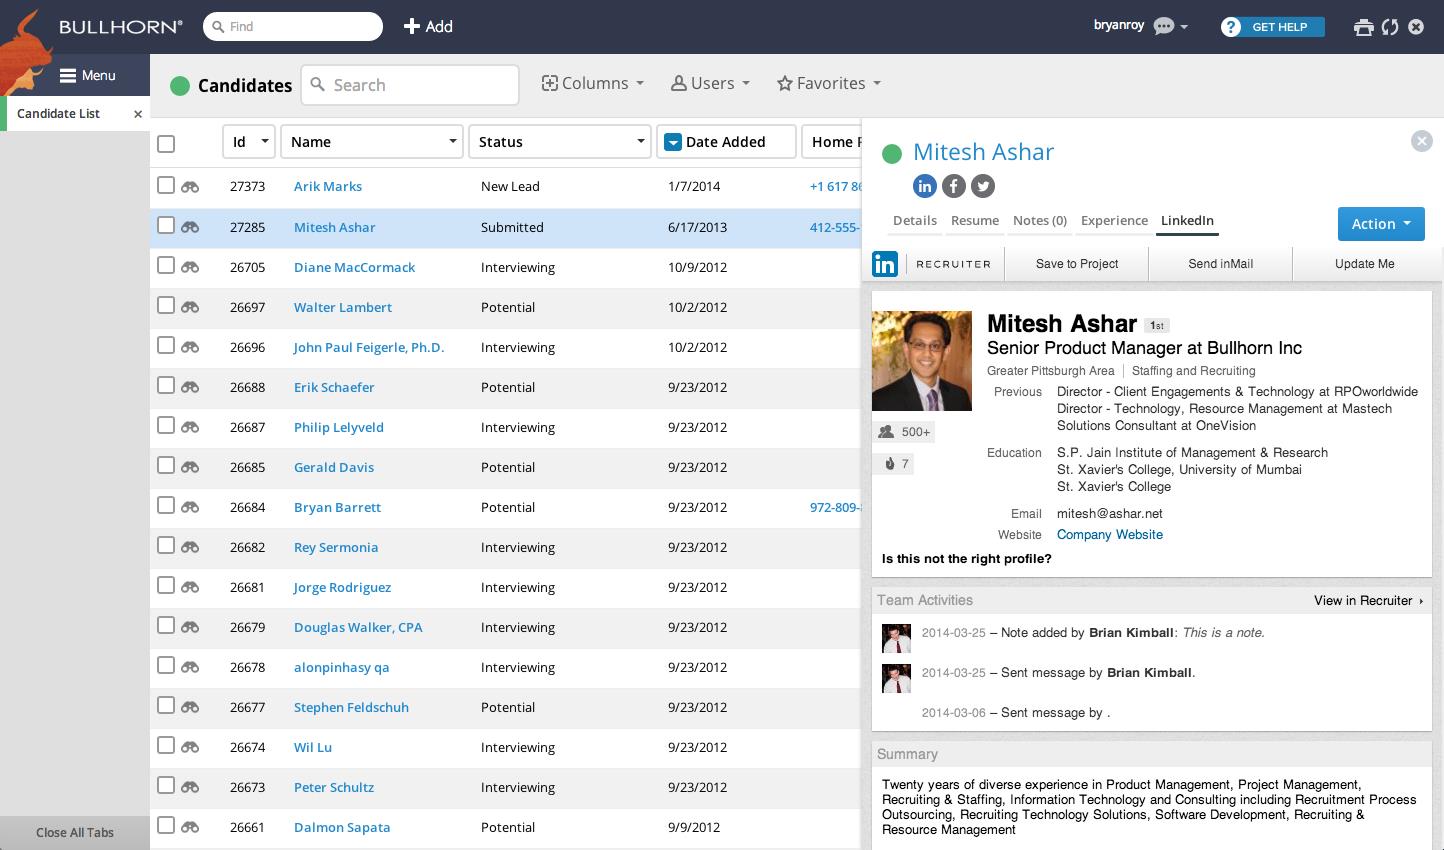
Task: Click Save to Project in the LinkedIn bar
Action: pyautogui.click(x=1076, y=263)
